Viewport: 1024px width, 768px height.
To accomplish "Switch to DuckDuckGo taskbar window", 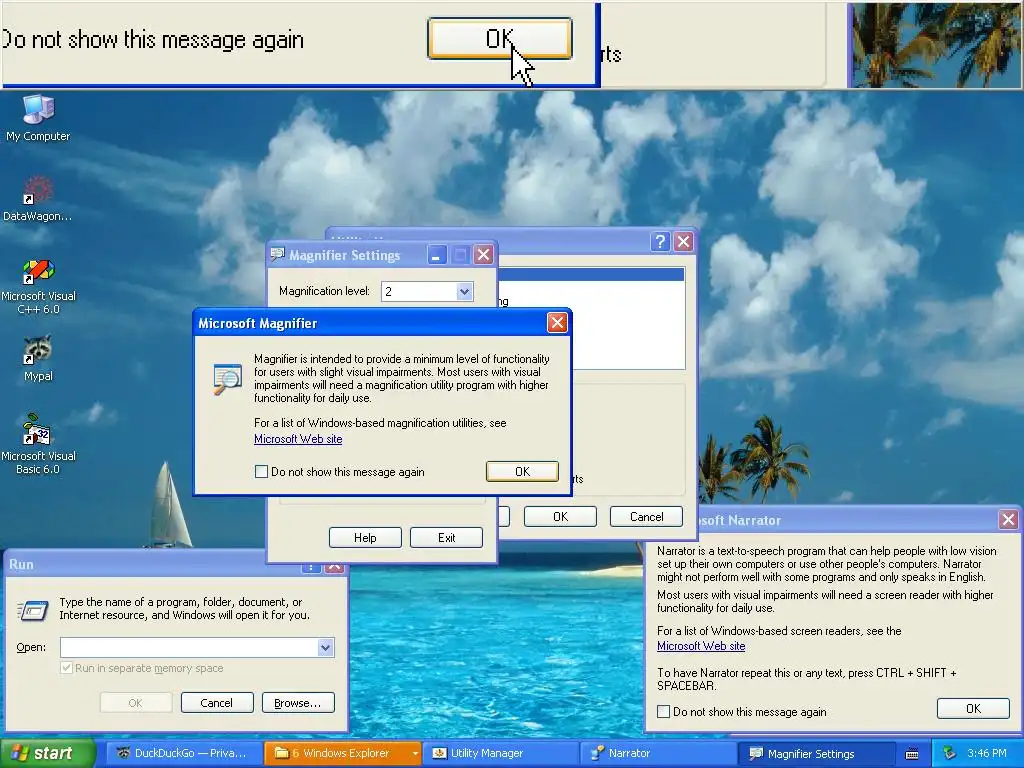I will click(184, 753).
